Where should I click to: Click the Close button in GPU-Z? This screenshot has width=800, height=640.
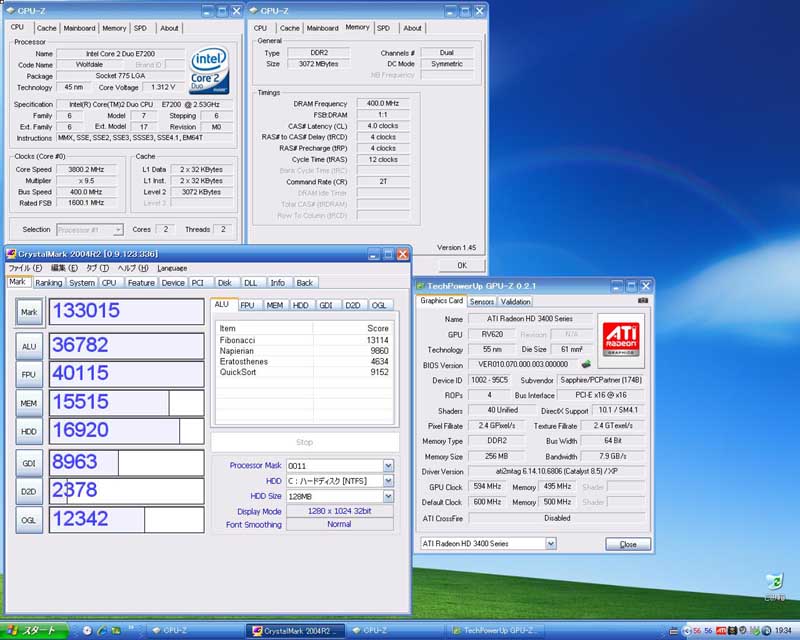tap(628, 544)
